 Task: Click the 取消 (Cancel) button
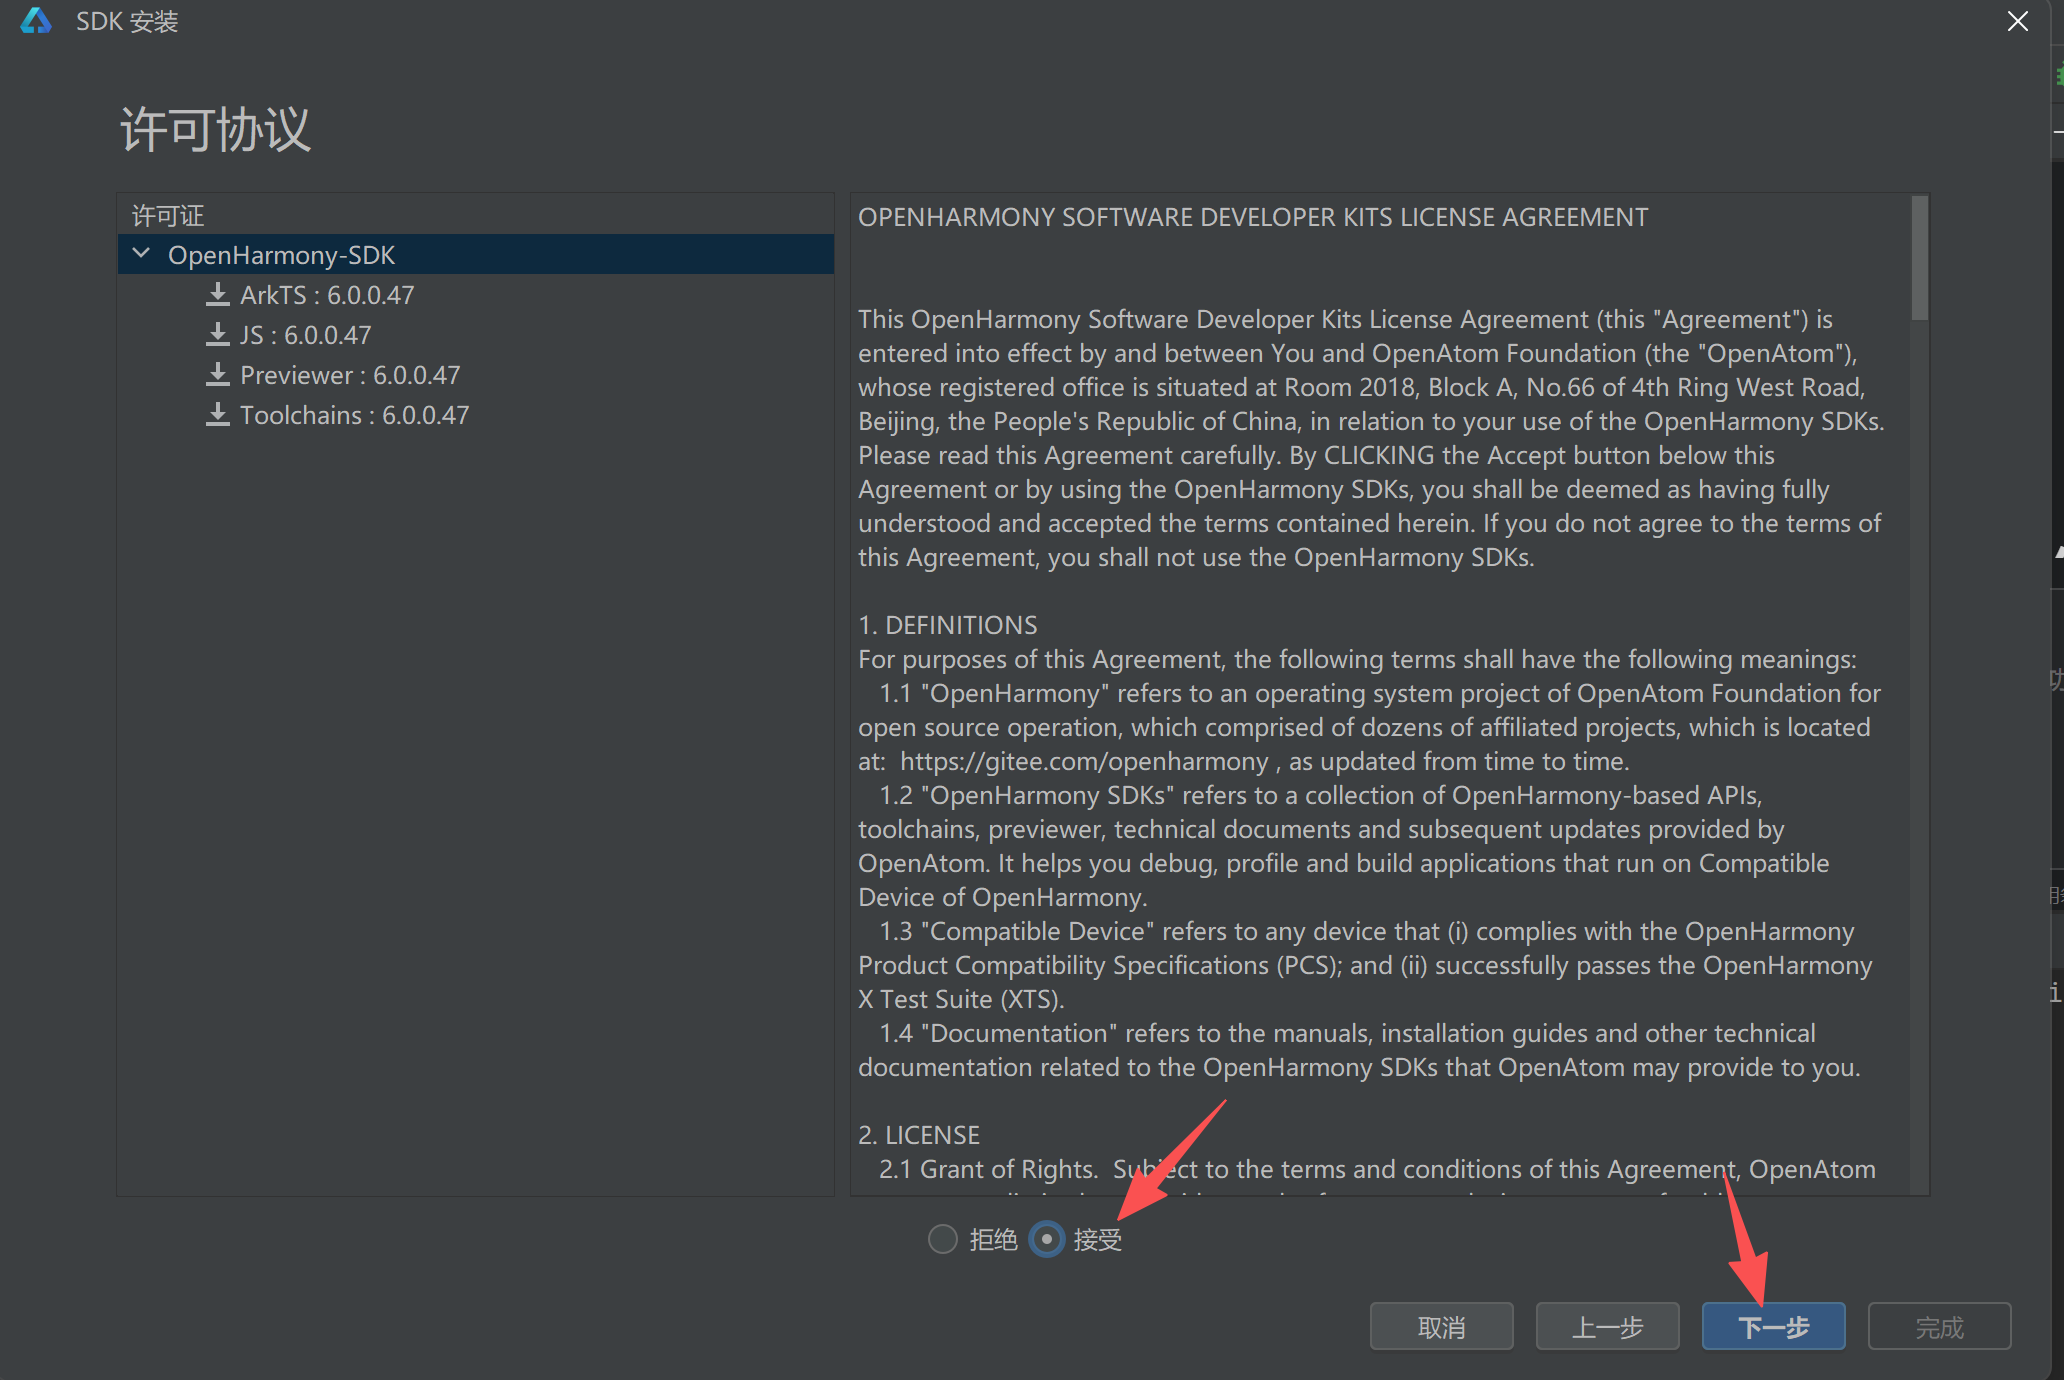pyautogui.click(x=1441, y=1327)
